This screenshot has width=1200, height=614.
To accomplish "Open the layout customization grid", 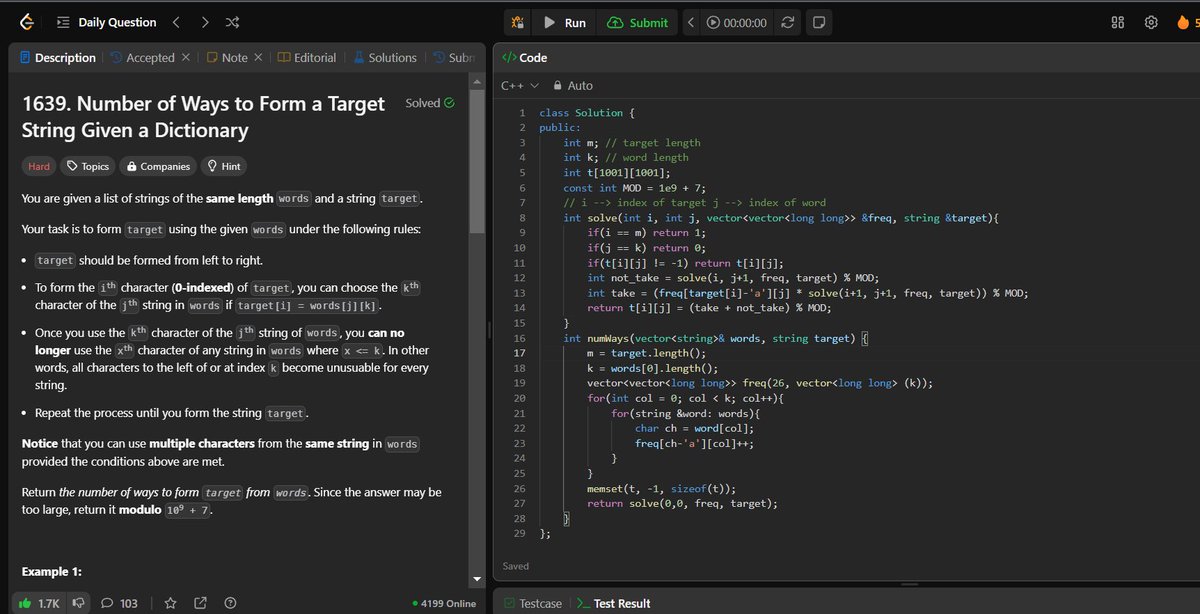I will click(x=1117, y=21).
